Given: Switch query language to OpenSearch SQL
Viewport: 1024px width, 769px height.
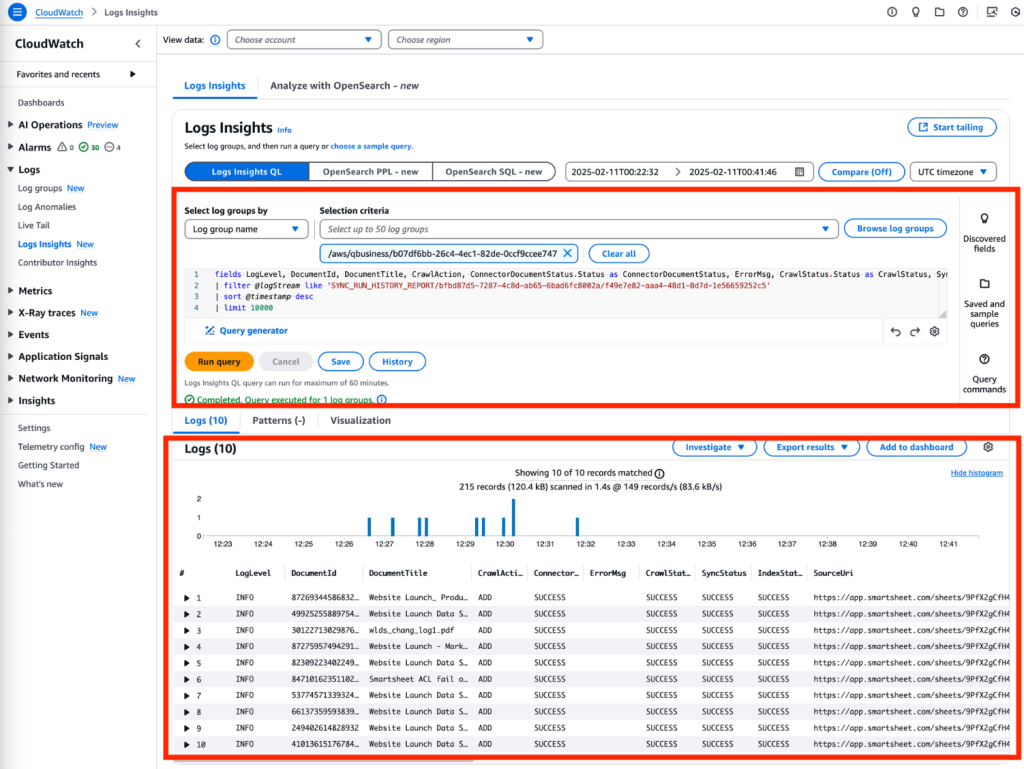Looking at the screenshot, I should [x=493, y=172].
